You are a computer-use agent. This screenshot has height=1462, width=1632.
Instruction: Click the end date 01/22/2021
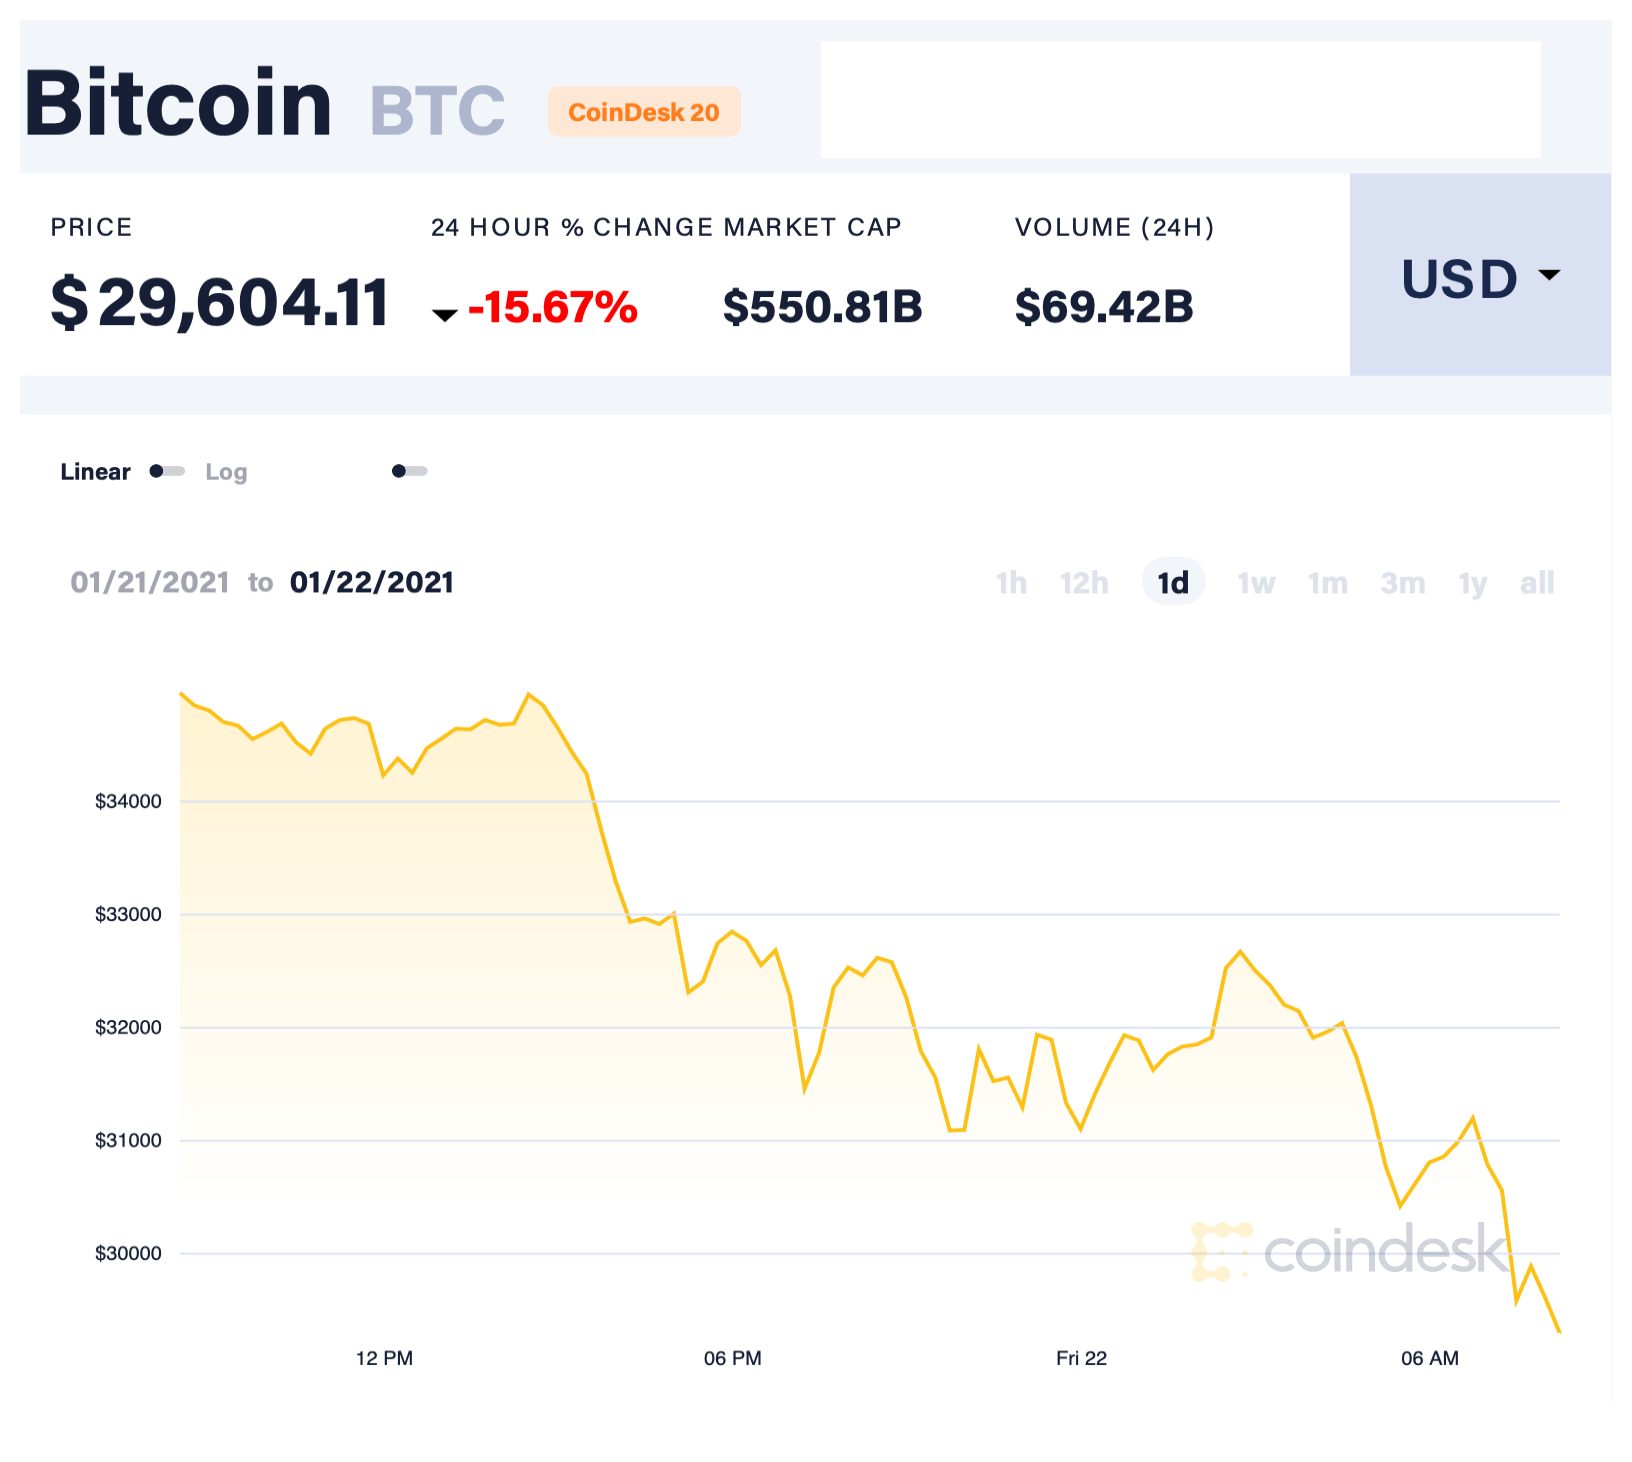point(370,582)
